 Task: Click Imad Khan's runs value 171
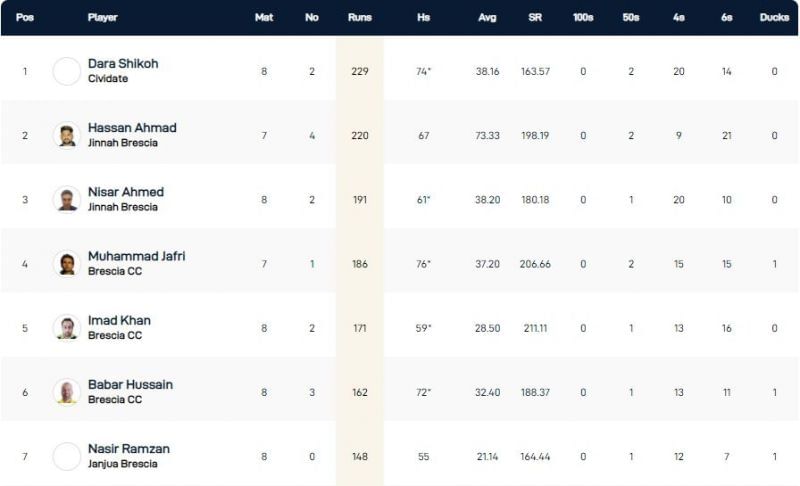pyautogui.click(x=359, y=328)
